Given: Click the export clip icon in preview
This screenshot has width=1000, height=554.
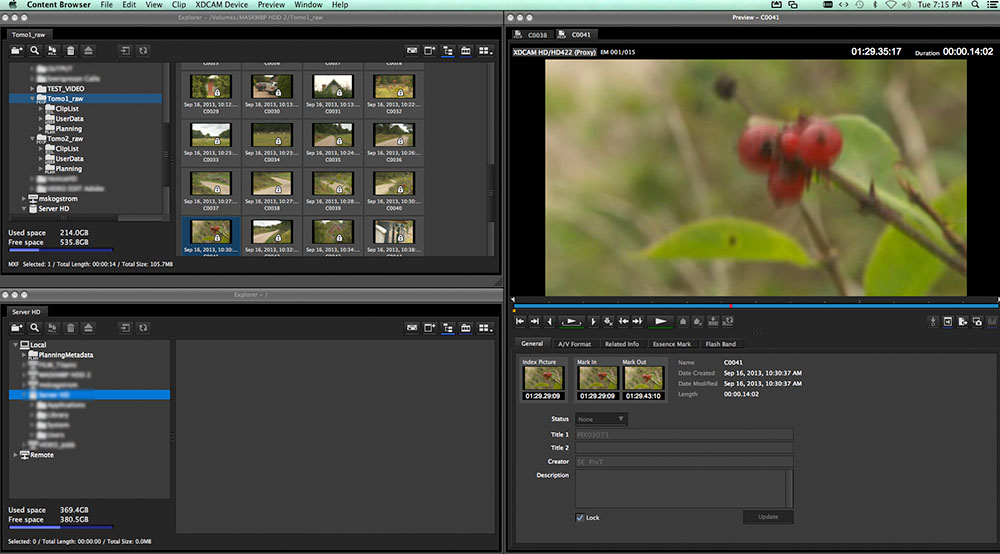Looking at the screenshot, I should tap(962, 322).
